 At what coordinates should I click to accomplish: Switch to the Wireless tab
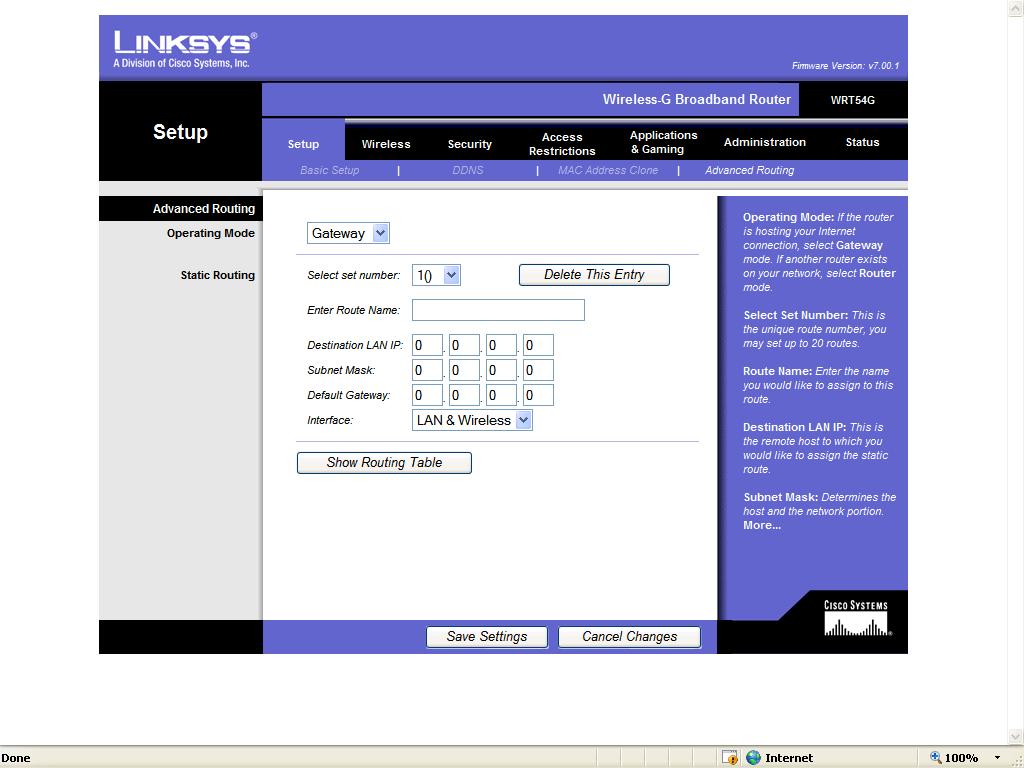point(386,144)
